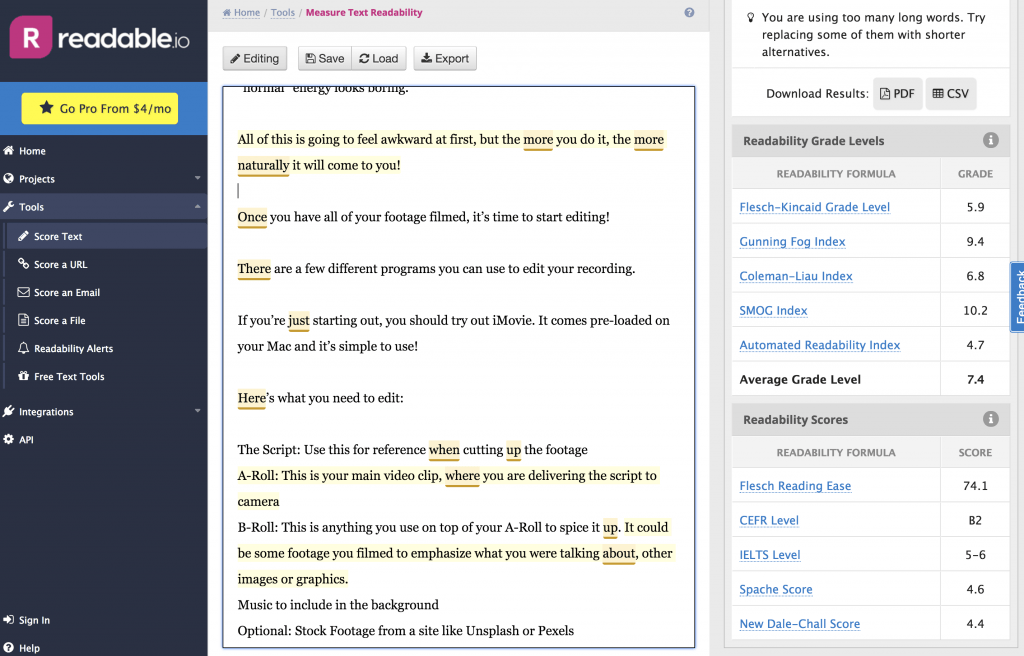The image size is (1024, 656).
Task: Open the Feedback side tab
Action: [1017, 297]
